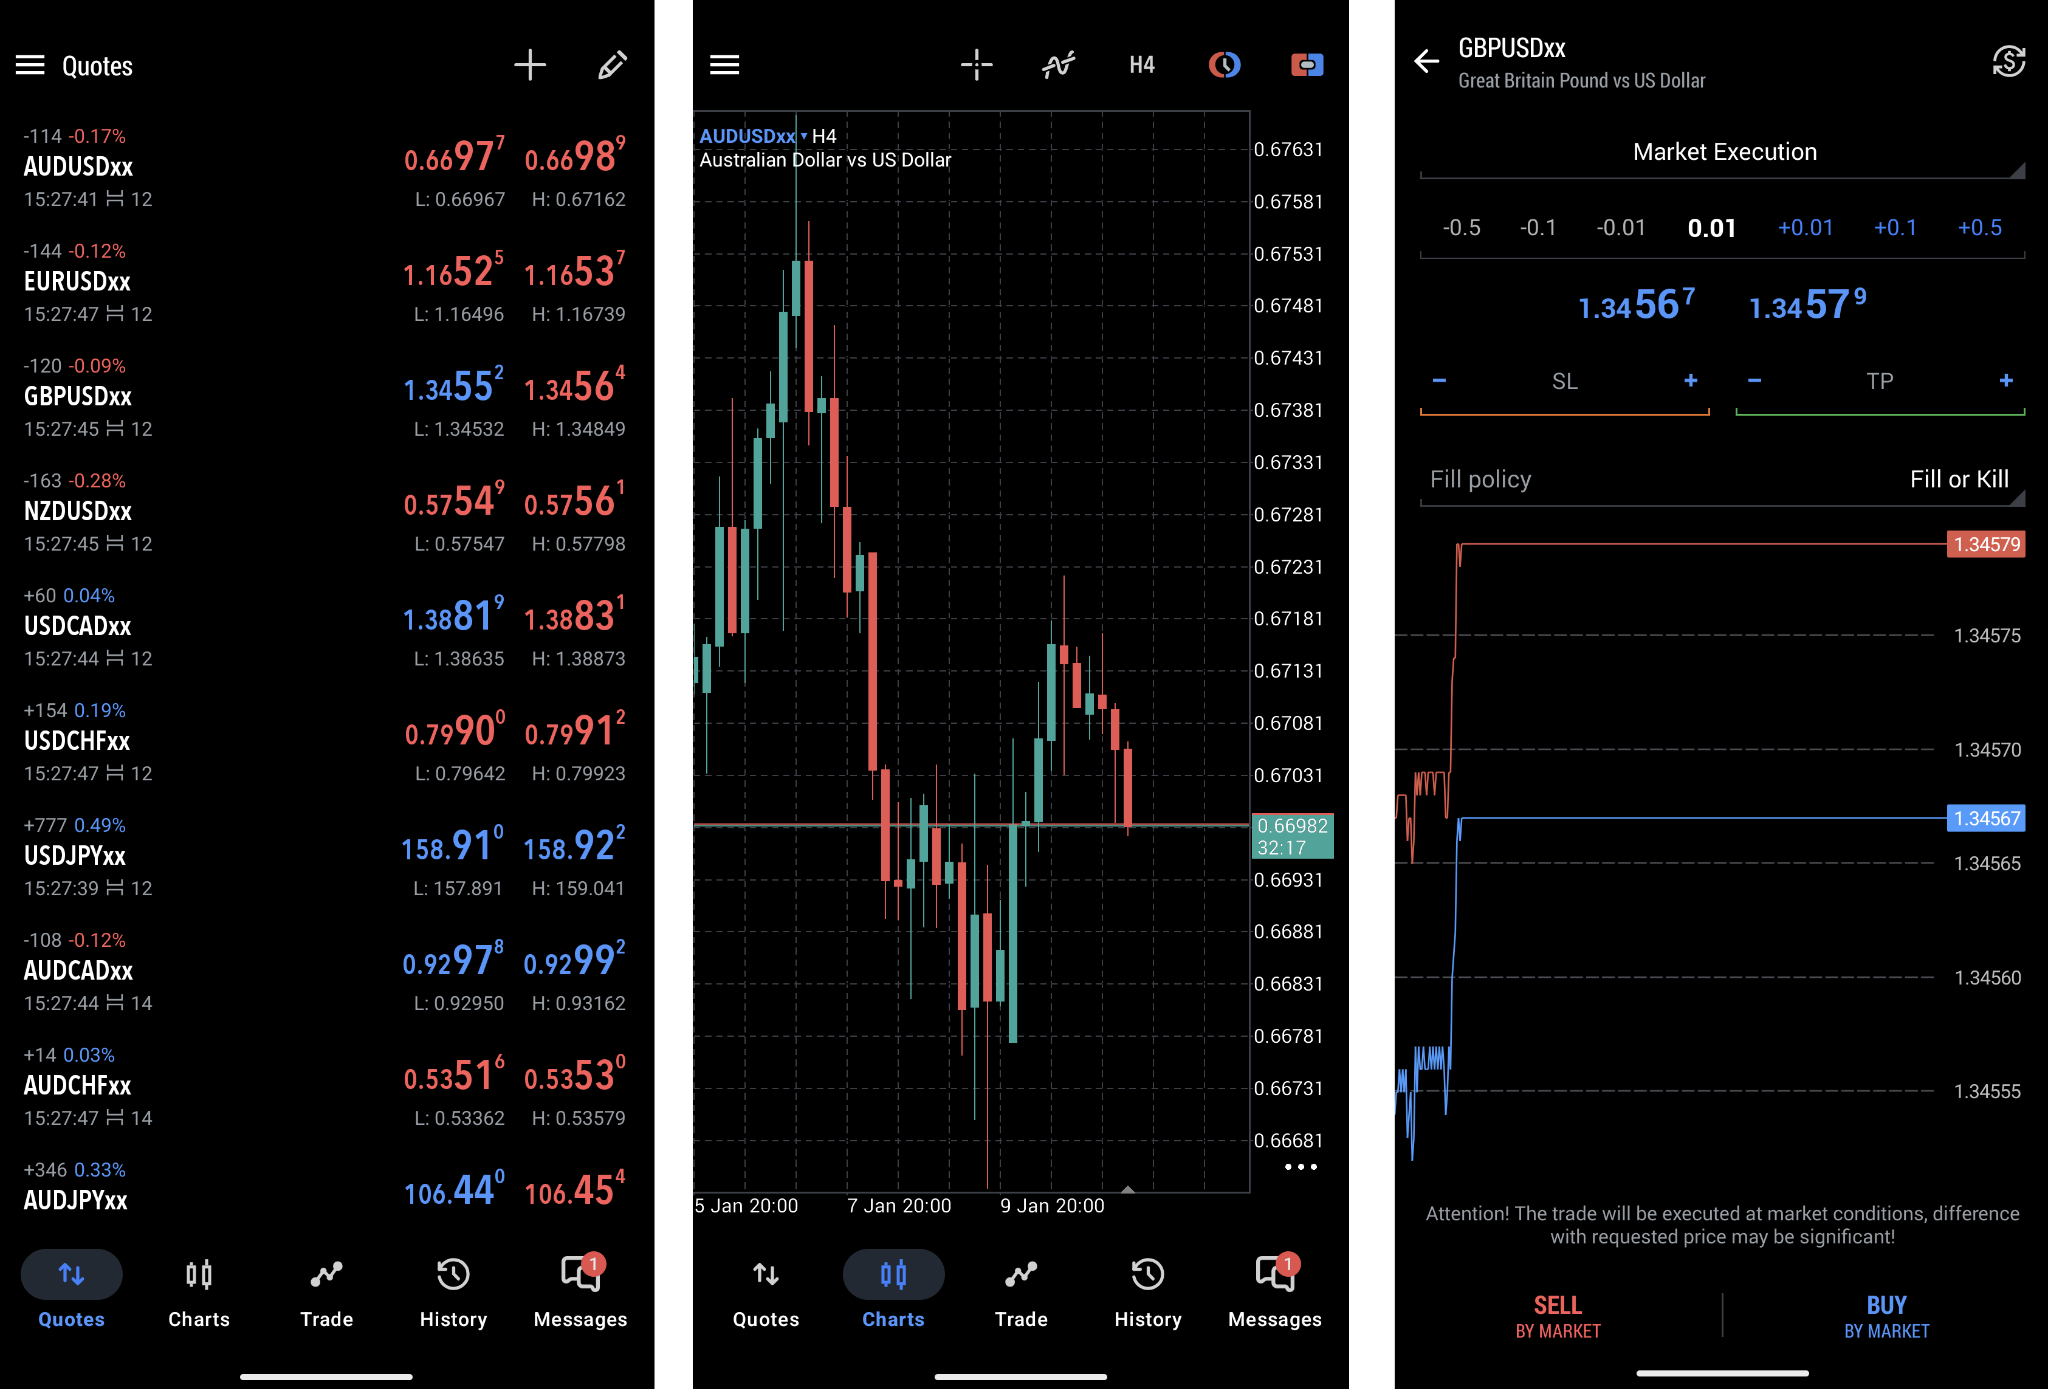Buy GBPUSDxx by market
This screenshot has width=2048, height=1389.
point(1886,1316)
